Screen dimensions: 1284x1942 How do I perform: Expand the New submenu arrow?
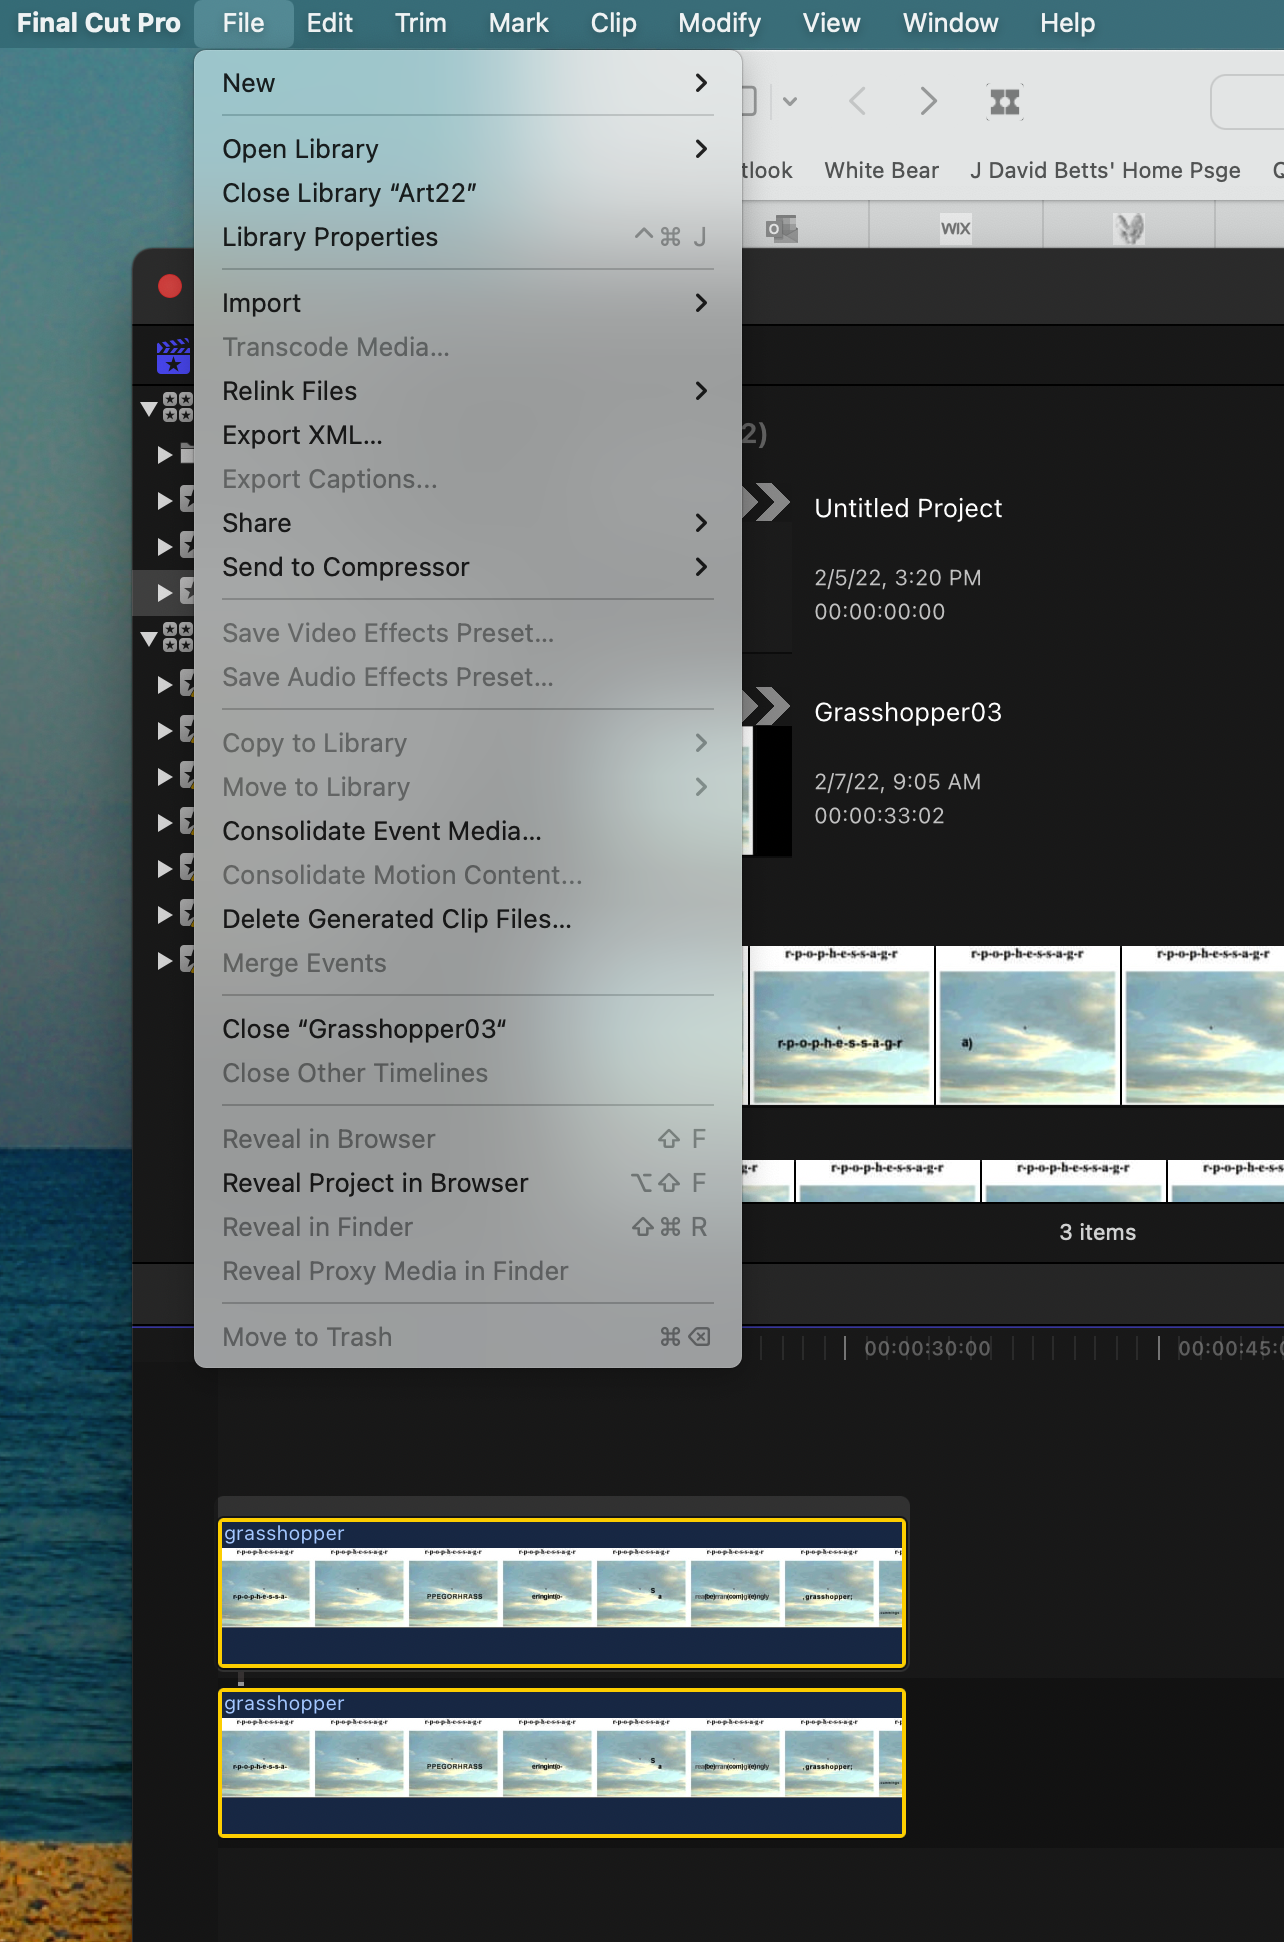[x=701, y=83]
